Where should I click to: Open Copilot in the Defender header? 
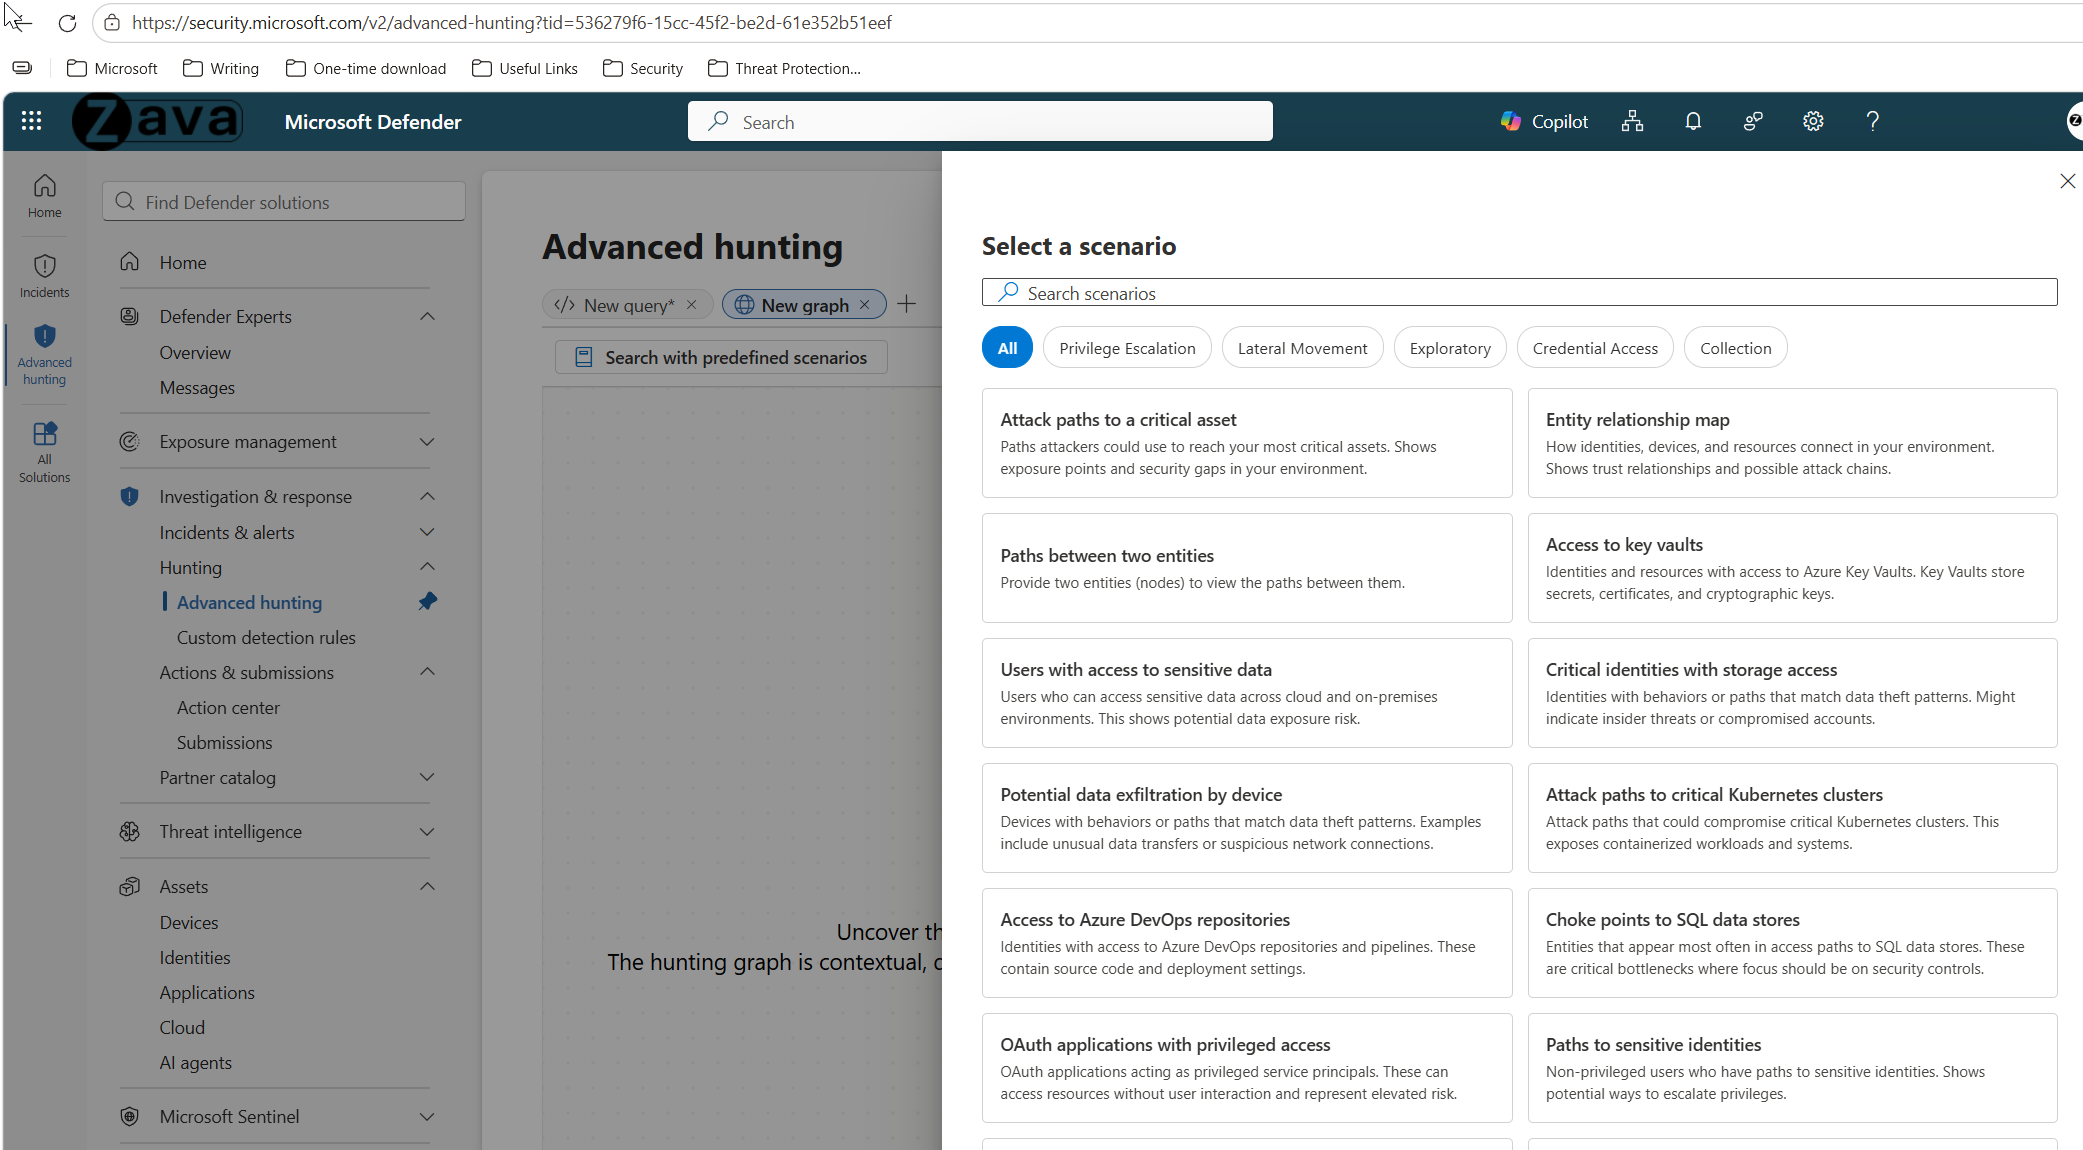pyautogui.click(x=1544, y=121)
